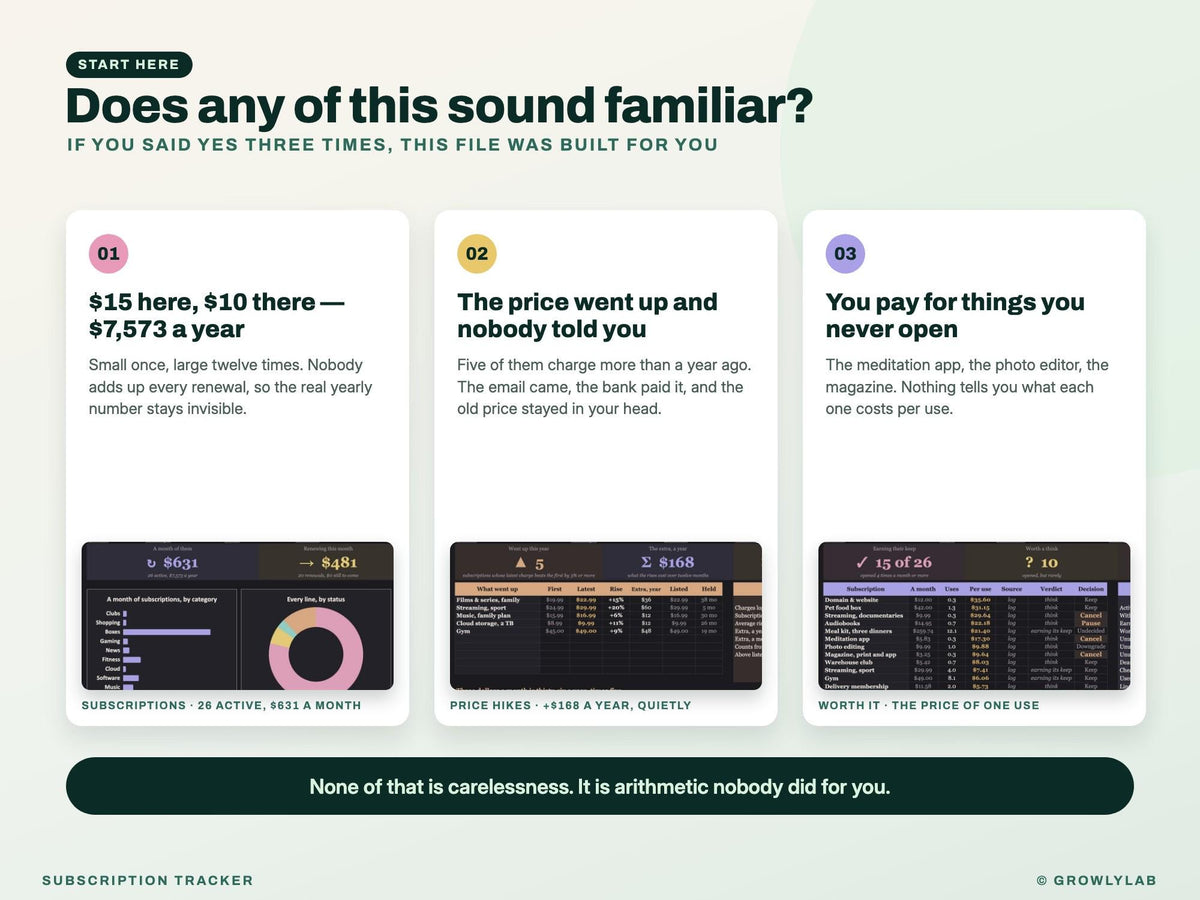Click the Fitness category label in the bar chart
Viewport: 1200px width, 900px height.
(111, 659)
